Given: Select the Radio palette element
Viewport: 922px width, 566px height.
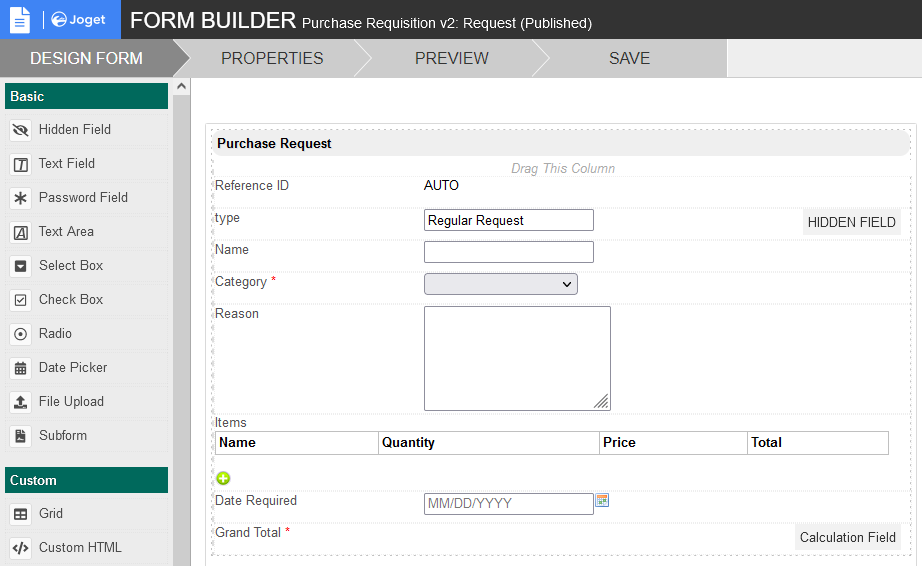Looking at the screenshot, I should (x=55, y=334).
